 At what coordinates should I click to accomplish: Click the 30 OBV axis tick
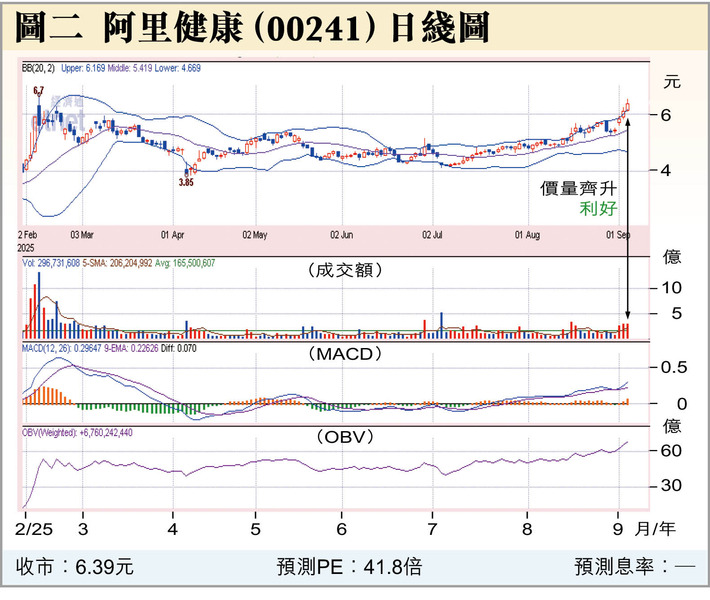[x=671, y=485]
